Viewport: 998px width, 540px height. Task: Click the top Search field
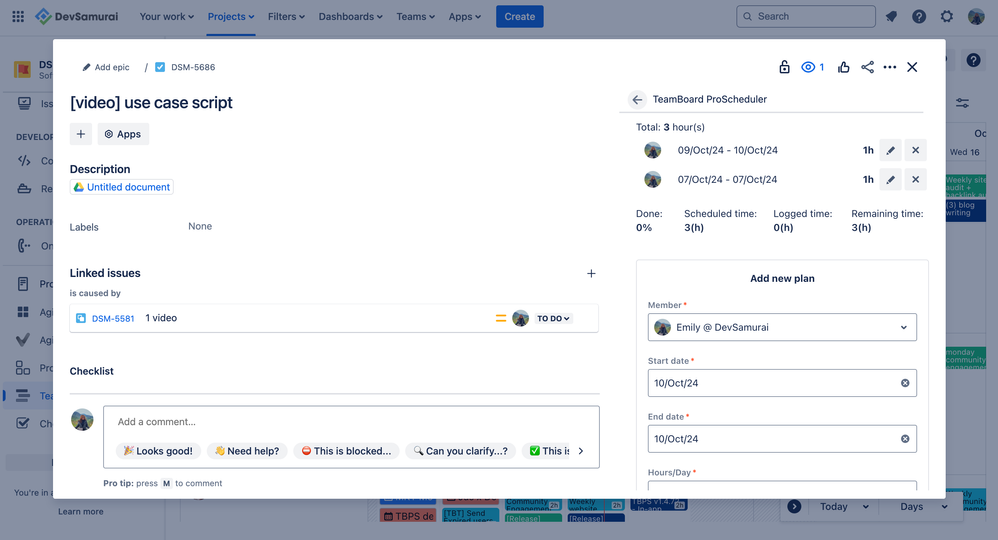coord(806,17)
